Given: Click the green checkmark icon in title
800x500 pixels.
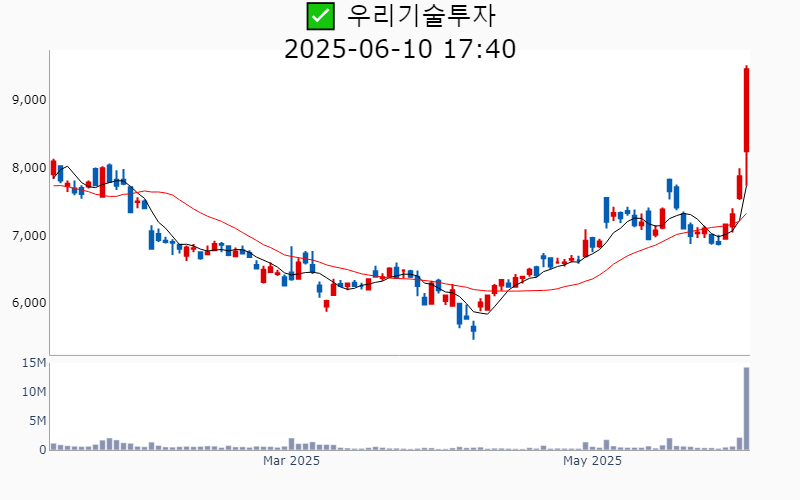Looking at the screenshot, I should 320,16.
